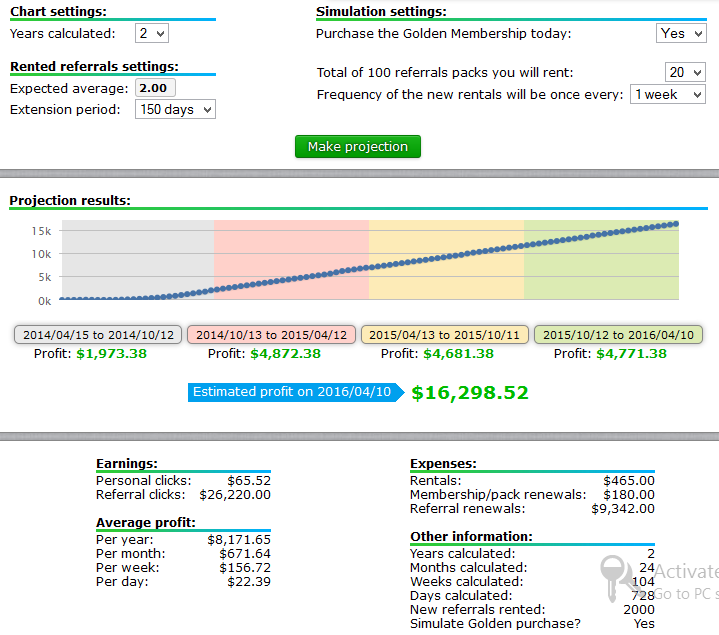This screenshot has height=635, width=719.
Task: Click the Projection results heading
Action: 70,200
